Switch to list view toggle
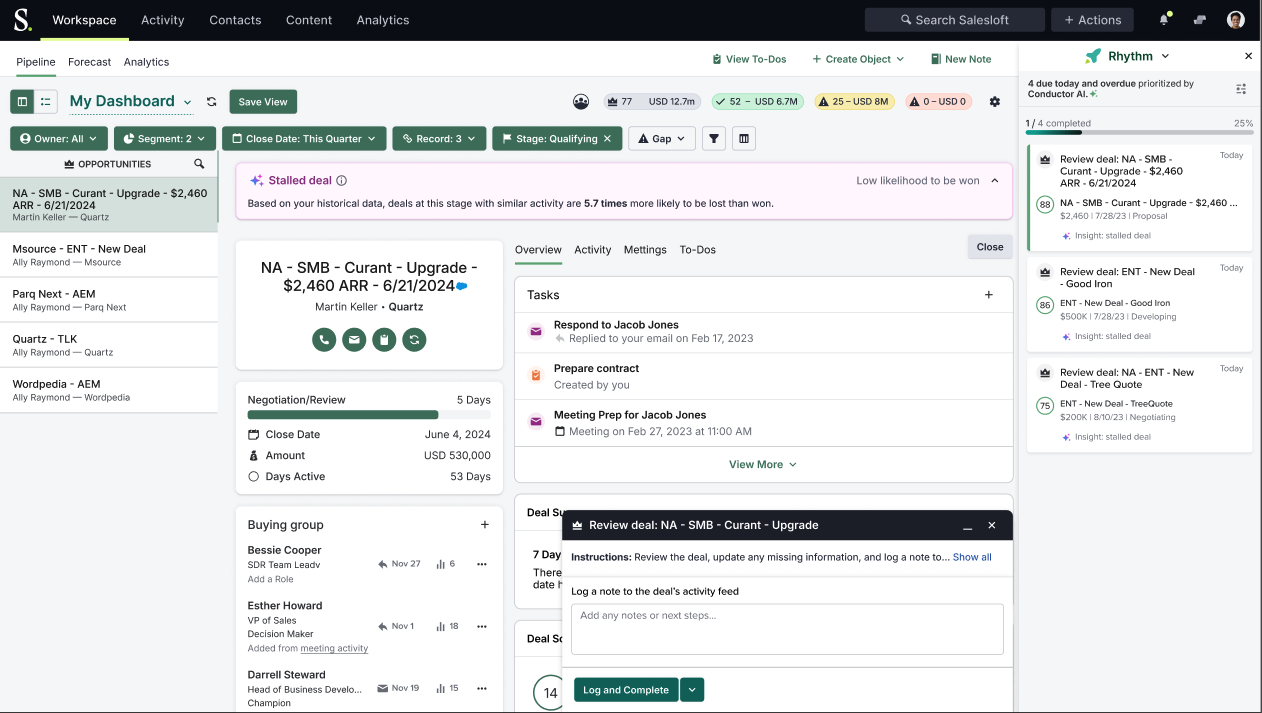The height and width of the screenshot is (713, 1262). point(46,101)
